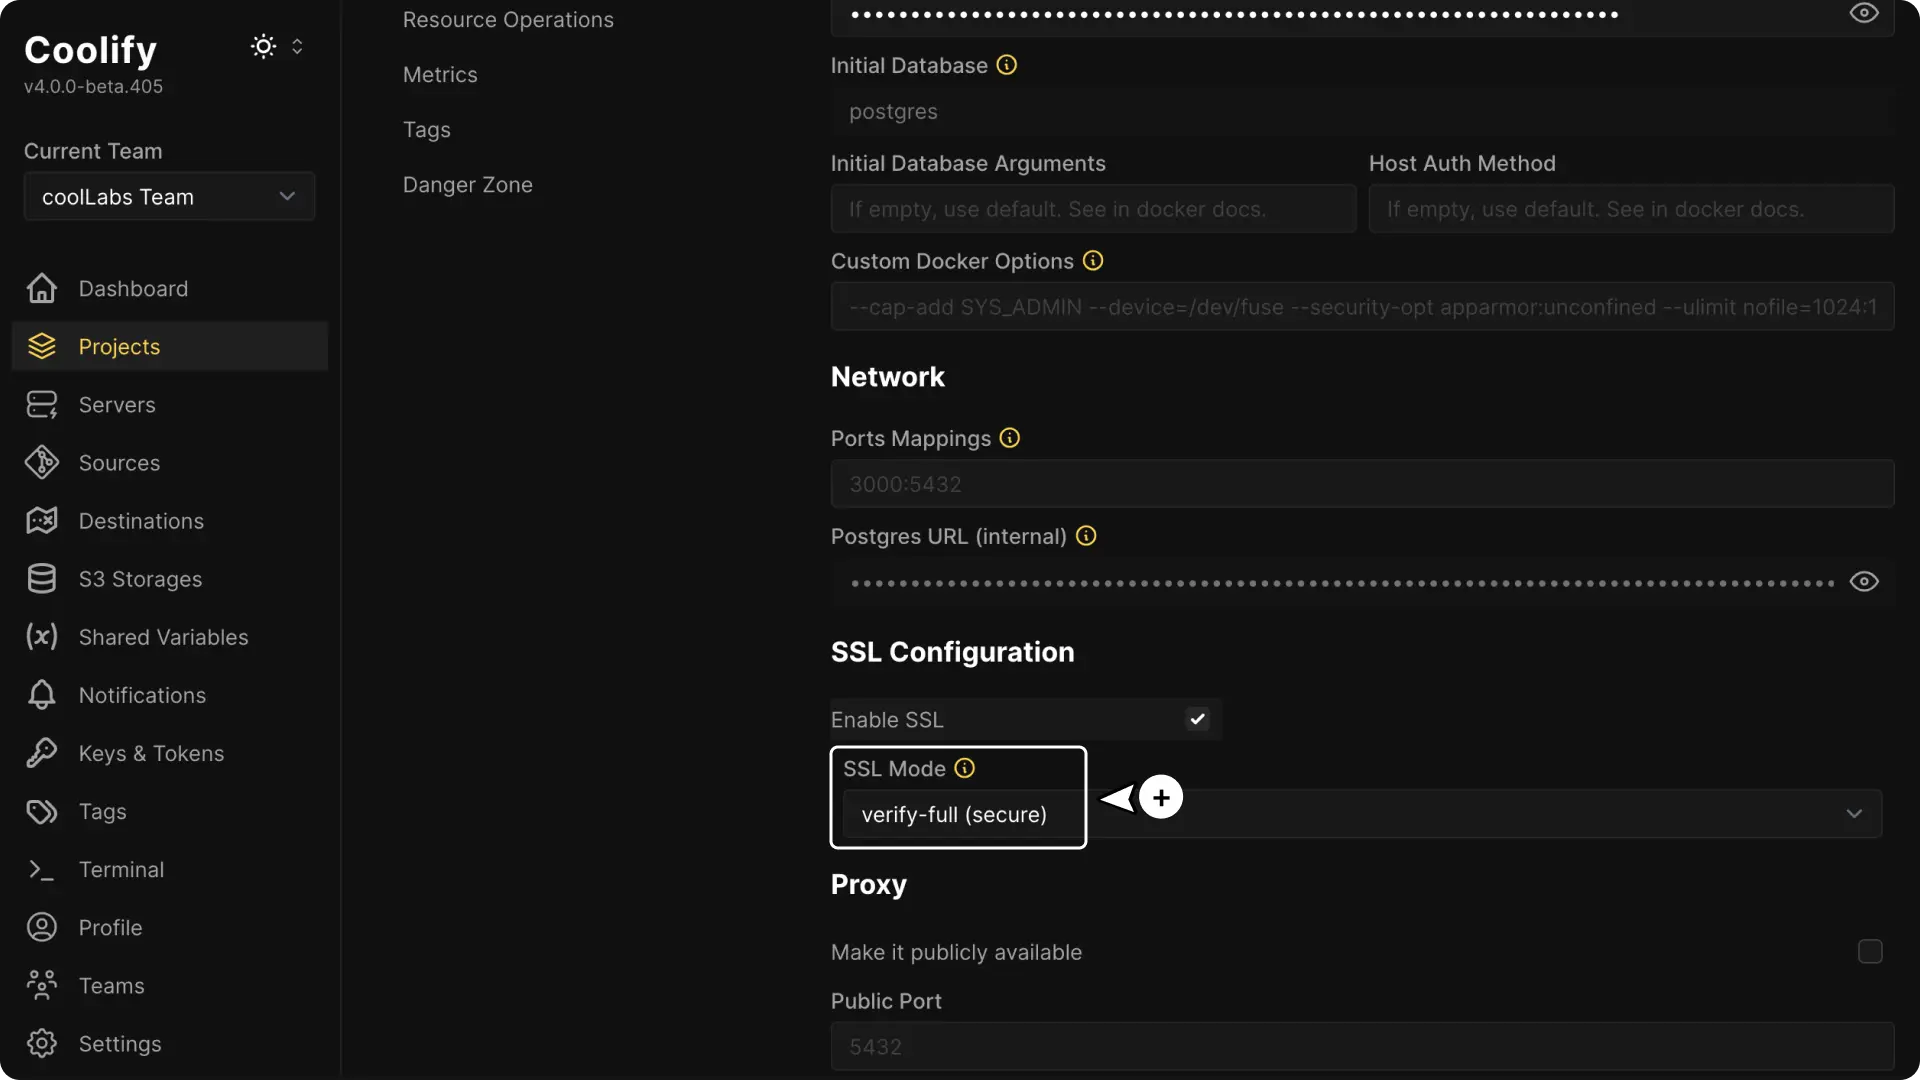Toggle the theme with the sun icon
This screenshot has height=1080, width=1920.
pos(262,46)
